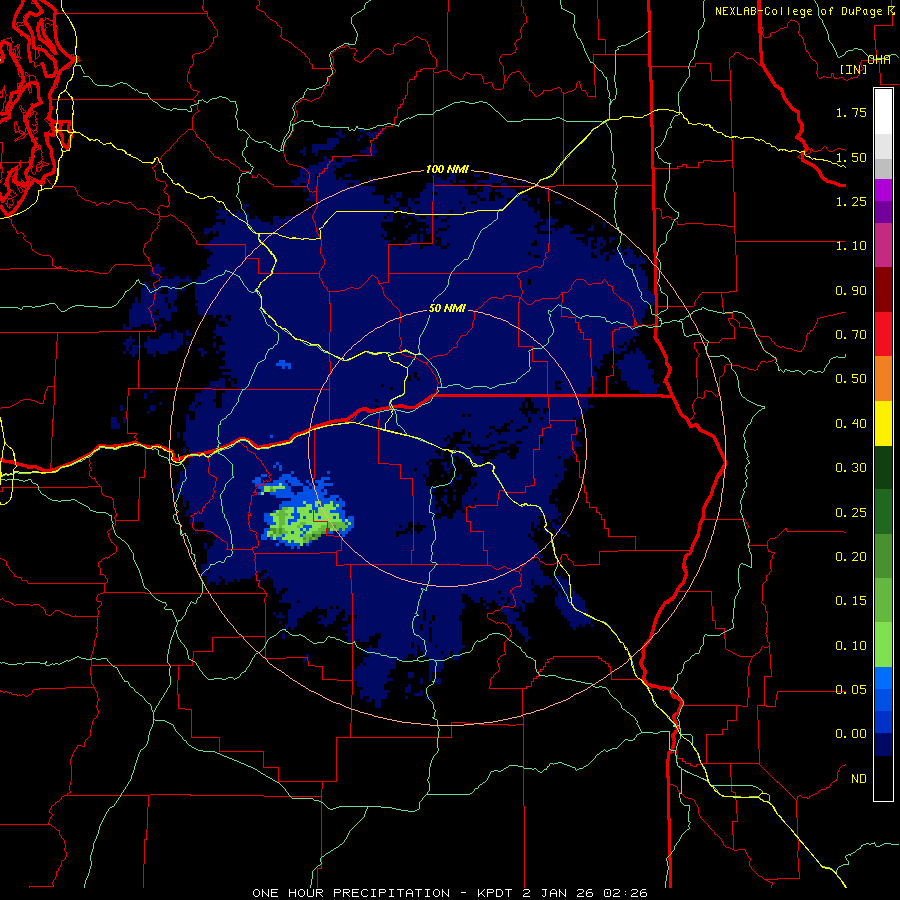Click the white top legend color block
Image resolution: width=900 pixels, height=900 pixels.
pyautogui.click(x=883, y=112)
